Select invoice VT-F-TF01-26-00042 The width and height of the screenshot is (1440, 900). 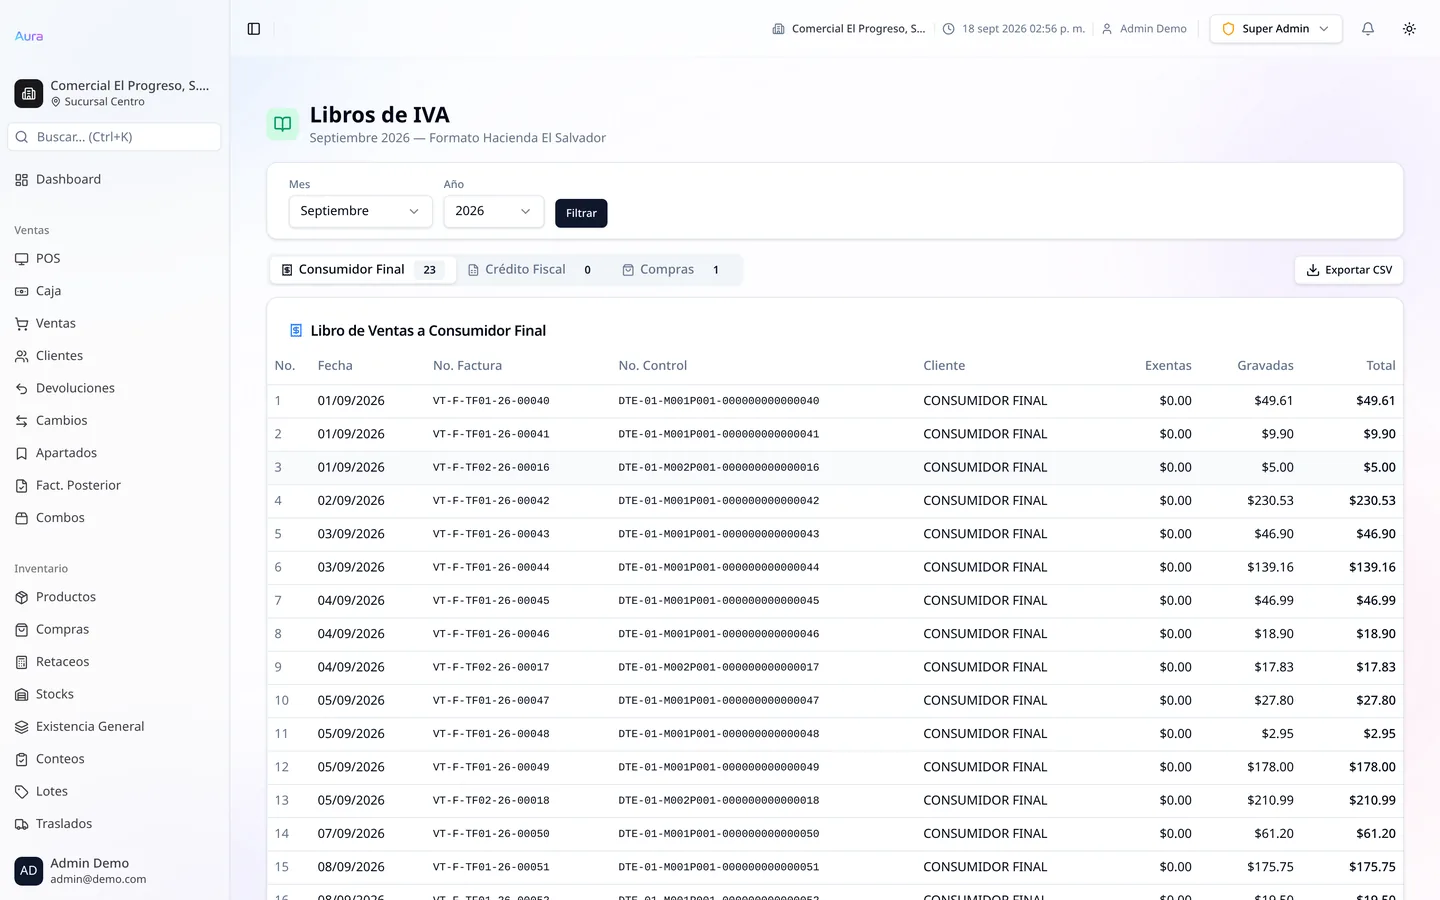[491, 501]
